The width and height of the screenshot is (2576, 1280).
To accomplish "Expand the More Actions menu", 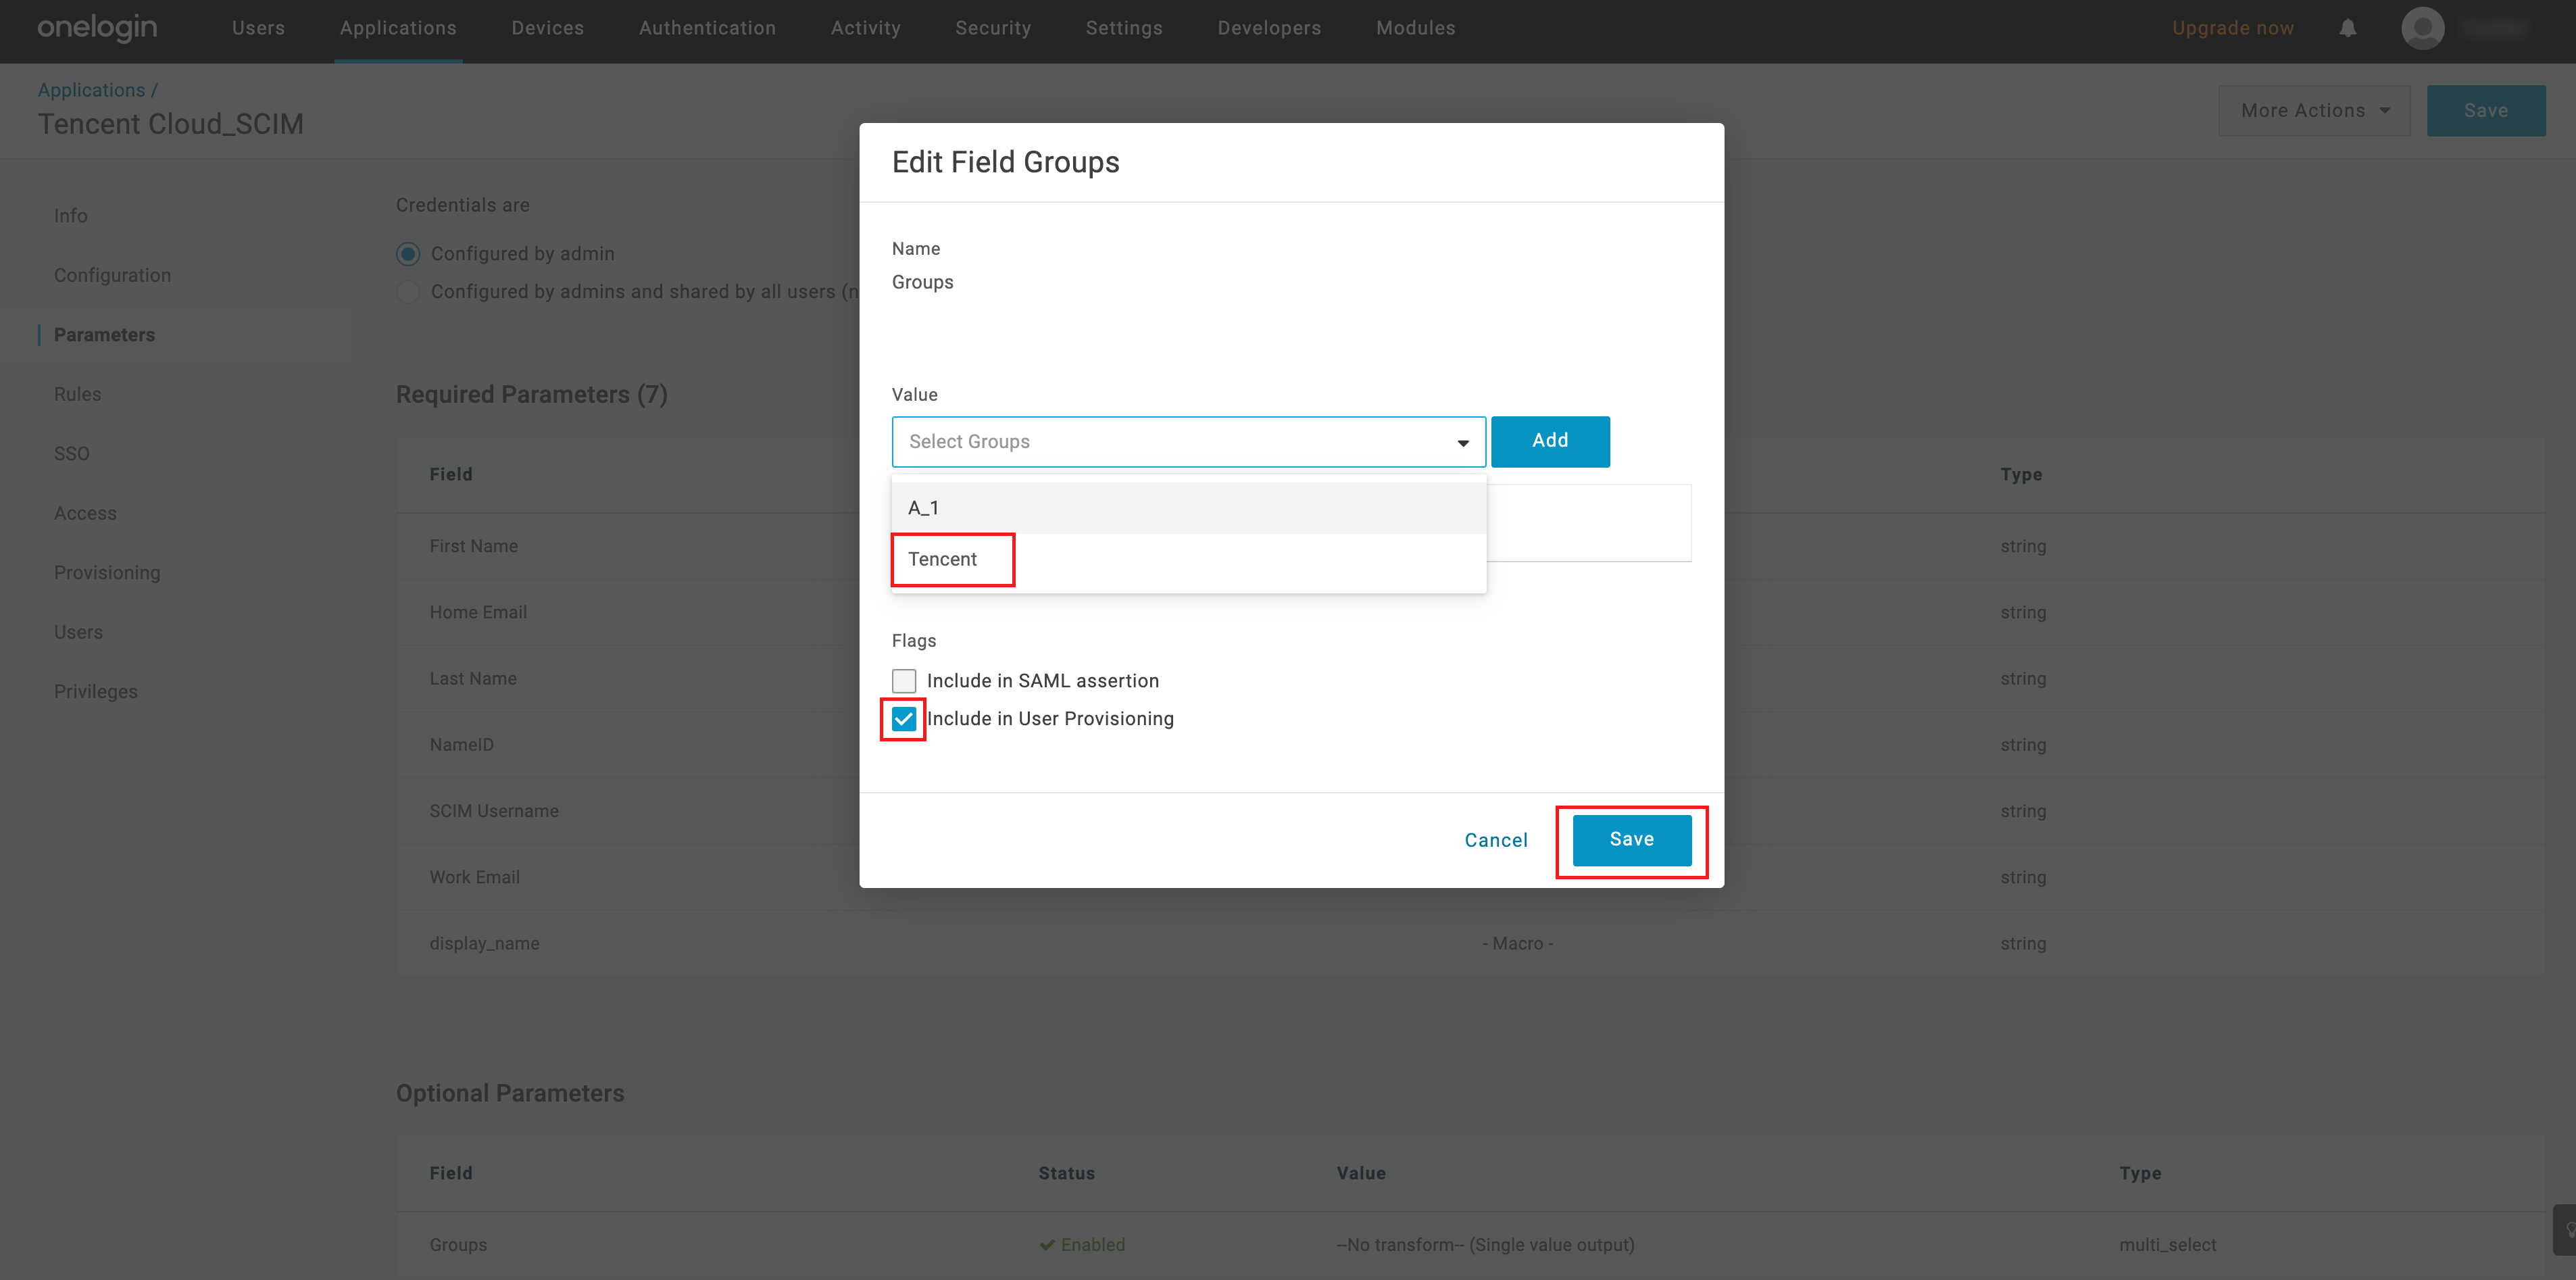I will 2314,111.
